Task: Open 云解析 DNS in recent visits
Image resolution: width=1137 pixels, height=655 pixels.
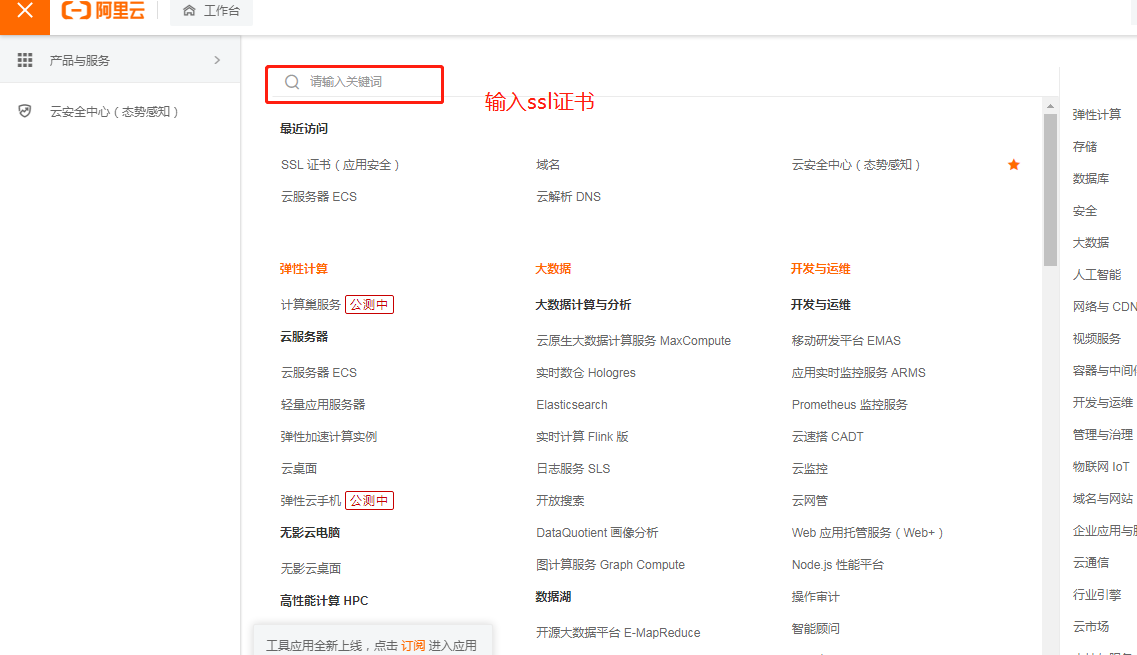Action: (x=568, y=197)
